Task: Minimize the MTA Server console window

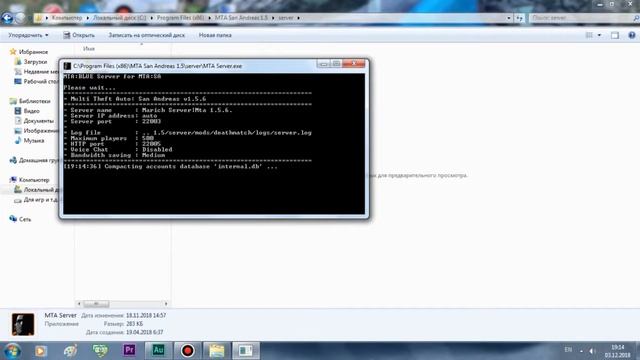Action: [323, 64]
